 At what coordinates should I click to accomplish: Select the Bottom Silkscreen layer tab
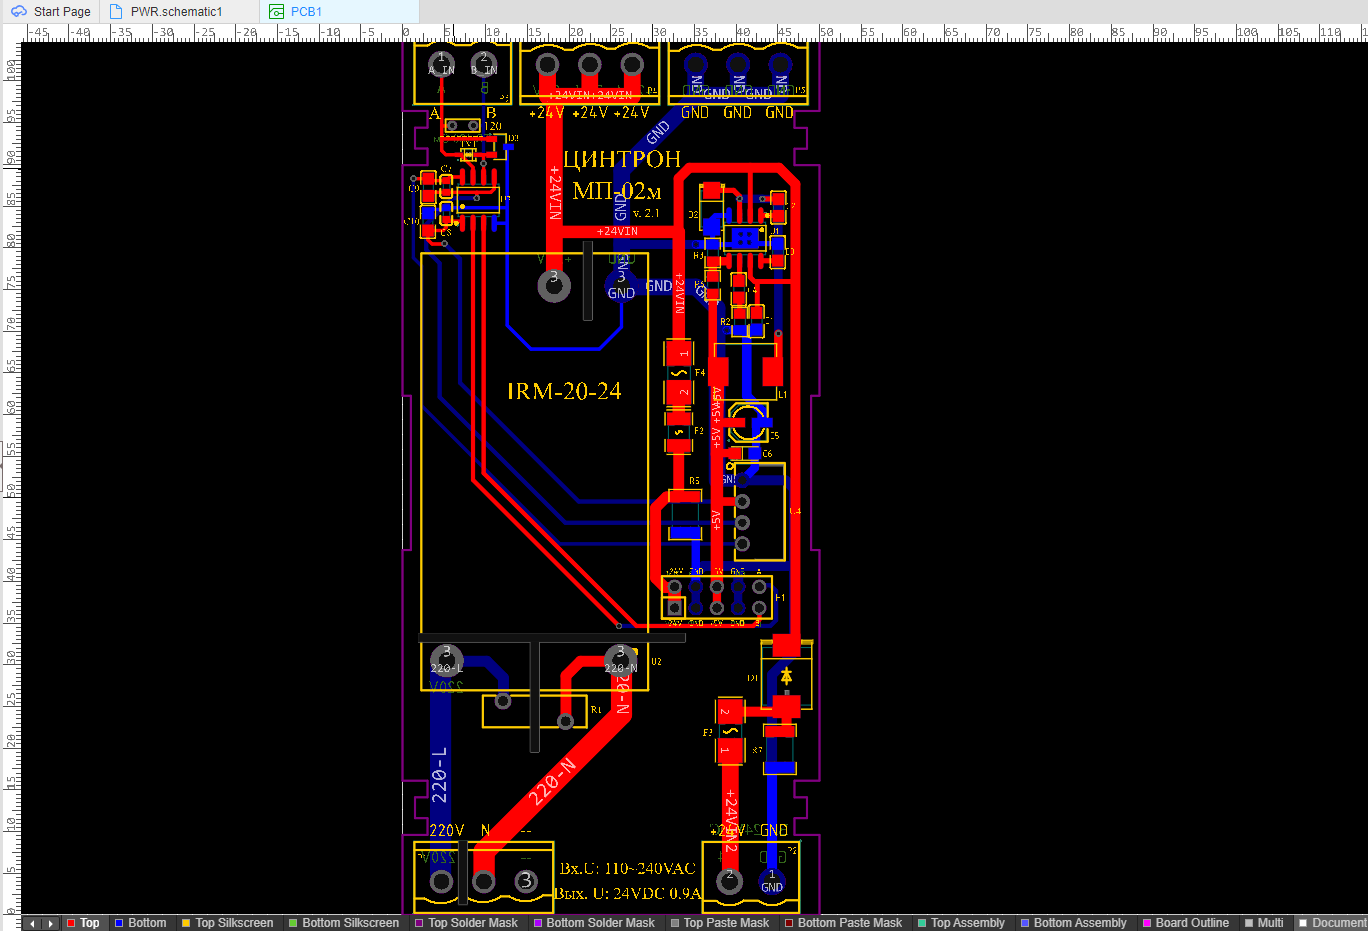click(x=343, y=923)
